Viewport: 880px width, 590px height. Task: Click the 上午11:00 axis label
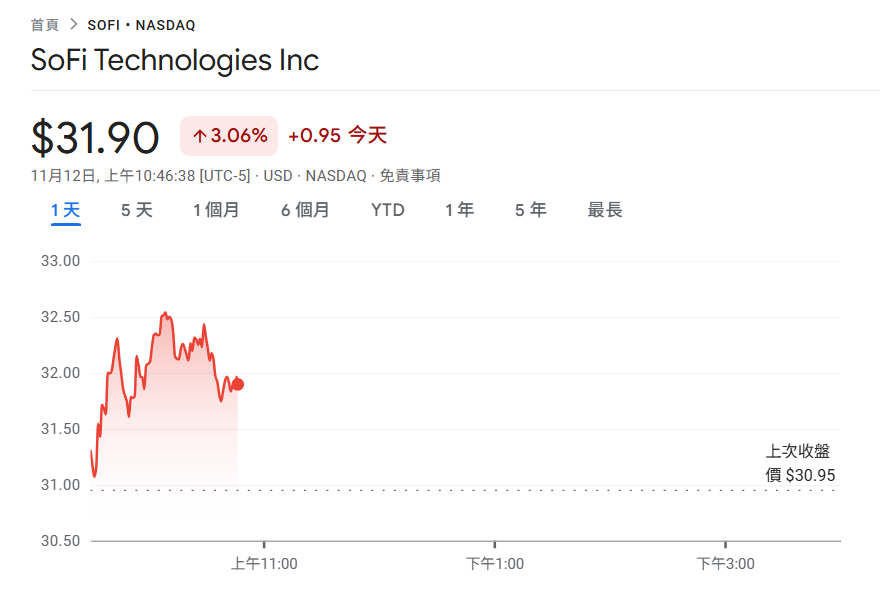265,563
